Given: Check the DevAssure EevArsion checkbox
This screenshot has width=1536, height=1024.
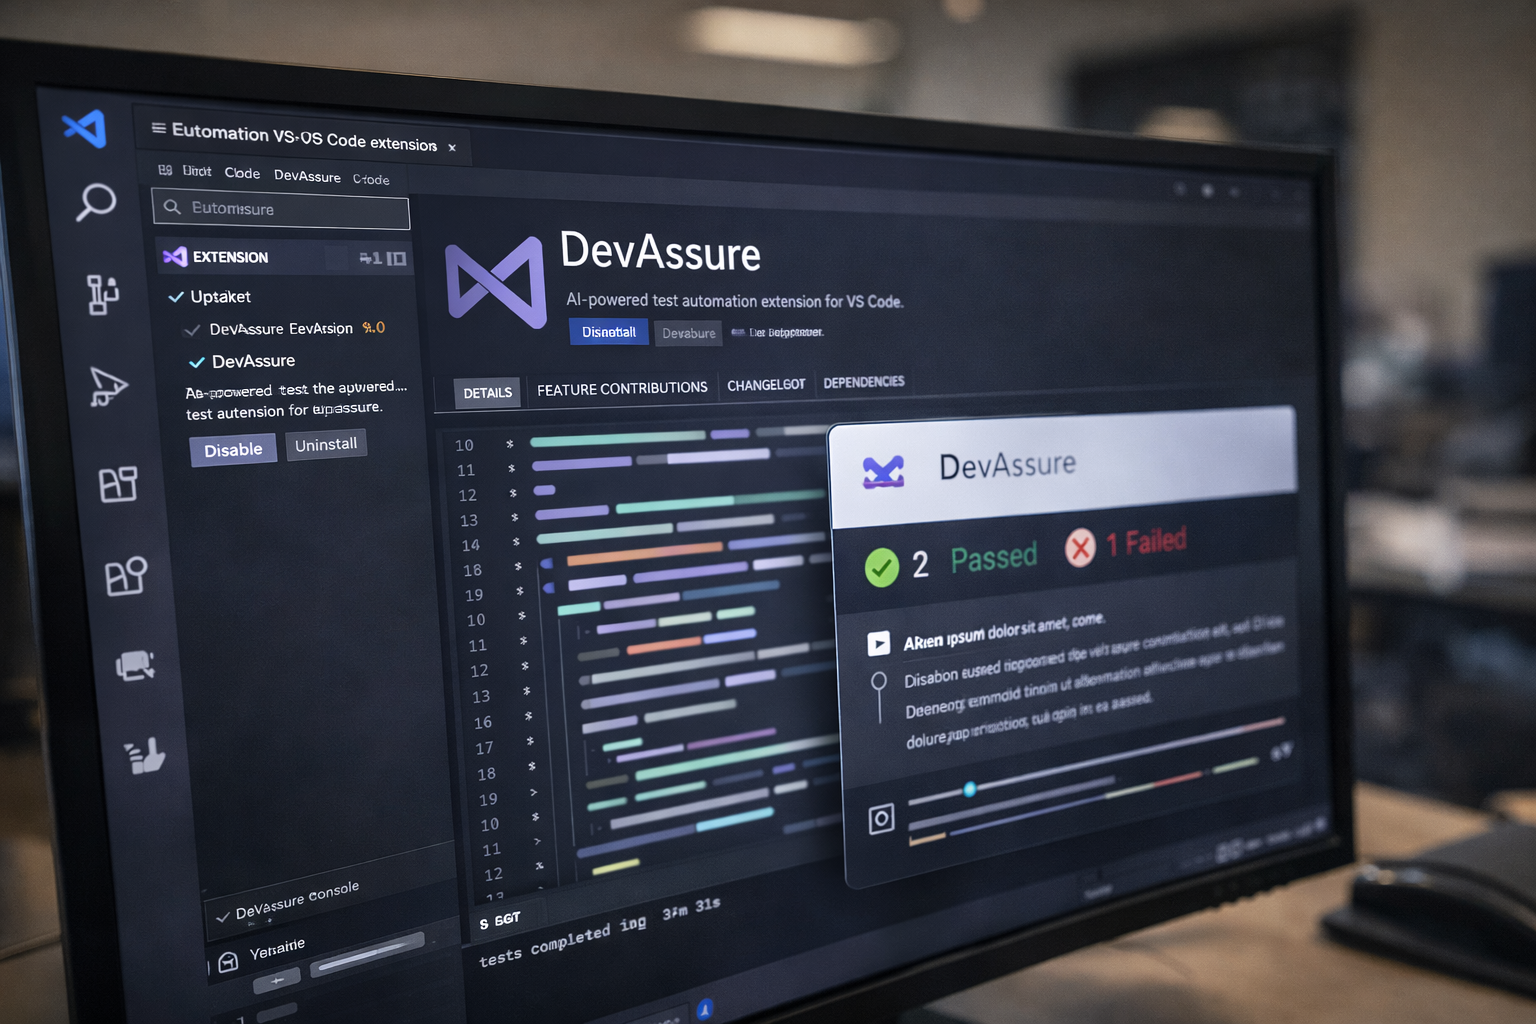Looking at the screenshot, I should pyautogui.click(x=191, y=328).
